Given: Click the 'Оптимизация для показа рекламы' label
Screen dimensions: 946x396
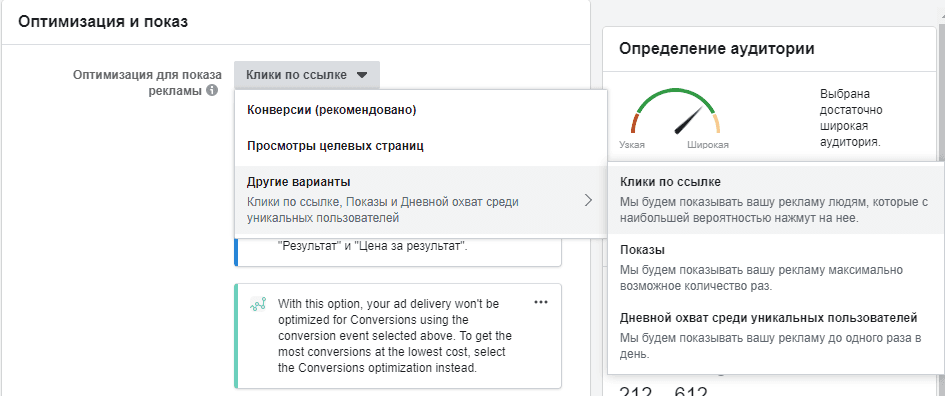Looking at the screenshot, I should pos(147,83).
